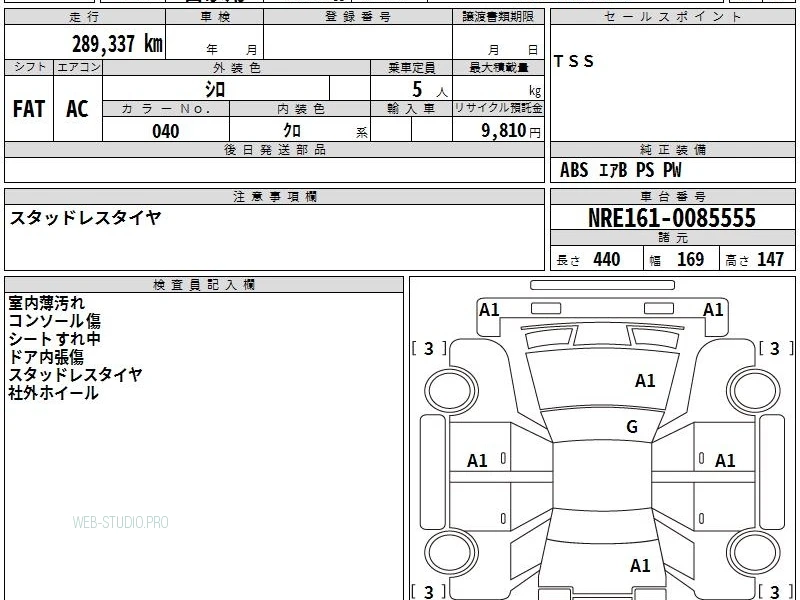Image resolution: width=800 pixels, height=600 pixels.
Task: Select the recycle deposit 9,810円
Action: click(x=511, y=131)
